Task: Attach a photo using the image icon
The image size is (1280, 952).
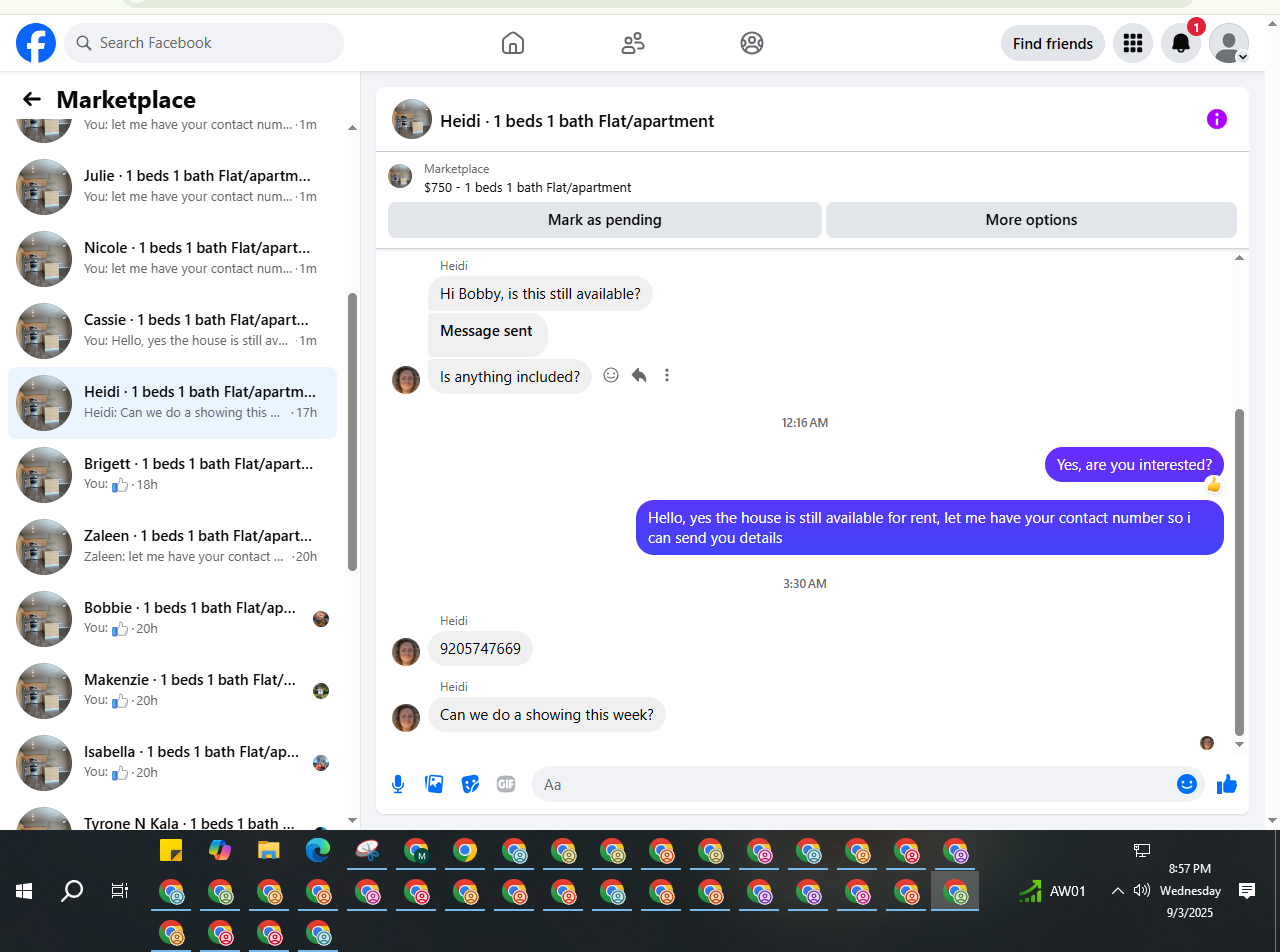Action: [434, 784]
